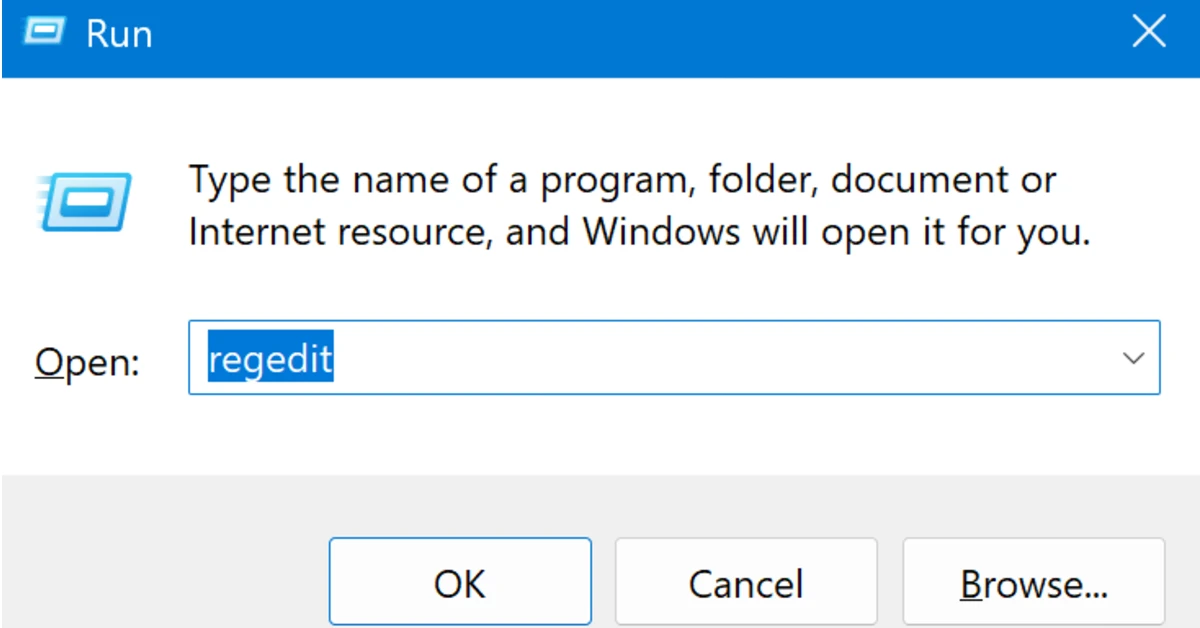The width and height of the screenshot is (1200, 628).
Task: Dismiss the dialog with Cancel
Action: (746, 582)
